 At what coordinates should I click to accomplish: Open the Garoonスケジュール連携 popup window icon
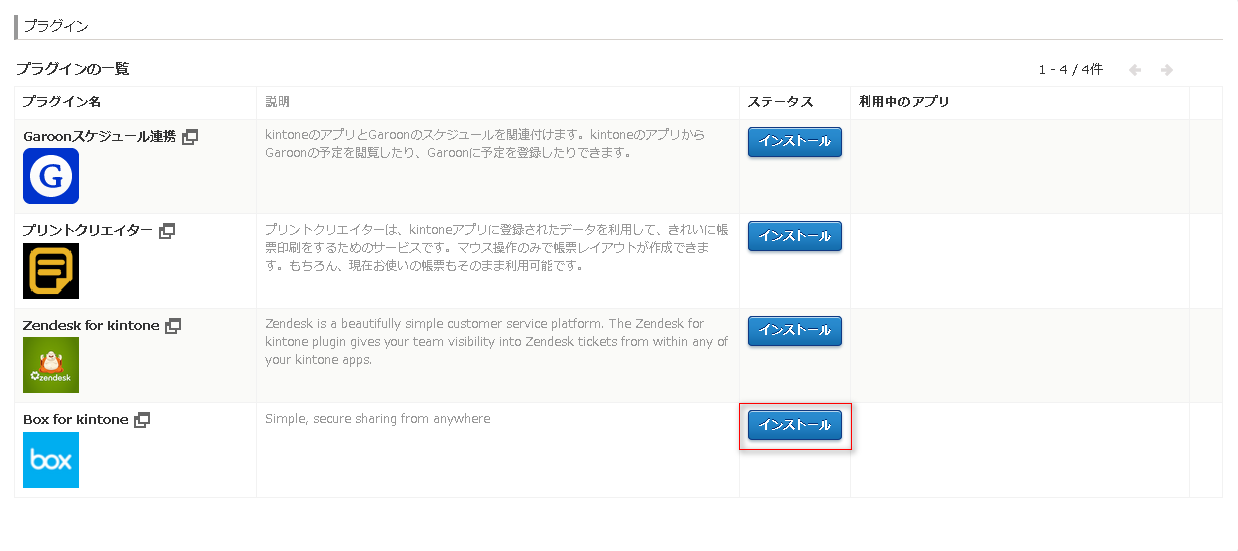[x=190, y=137]
